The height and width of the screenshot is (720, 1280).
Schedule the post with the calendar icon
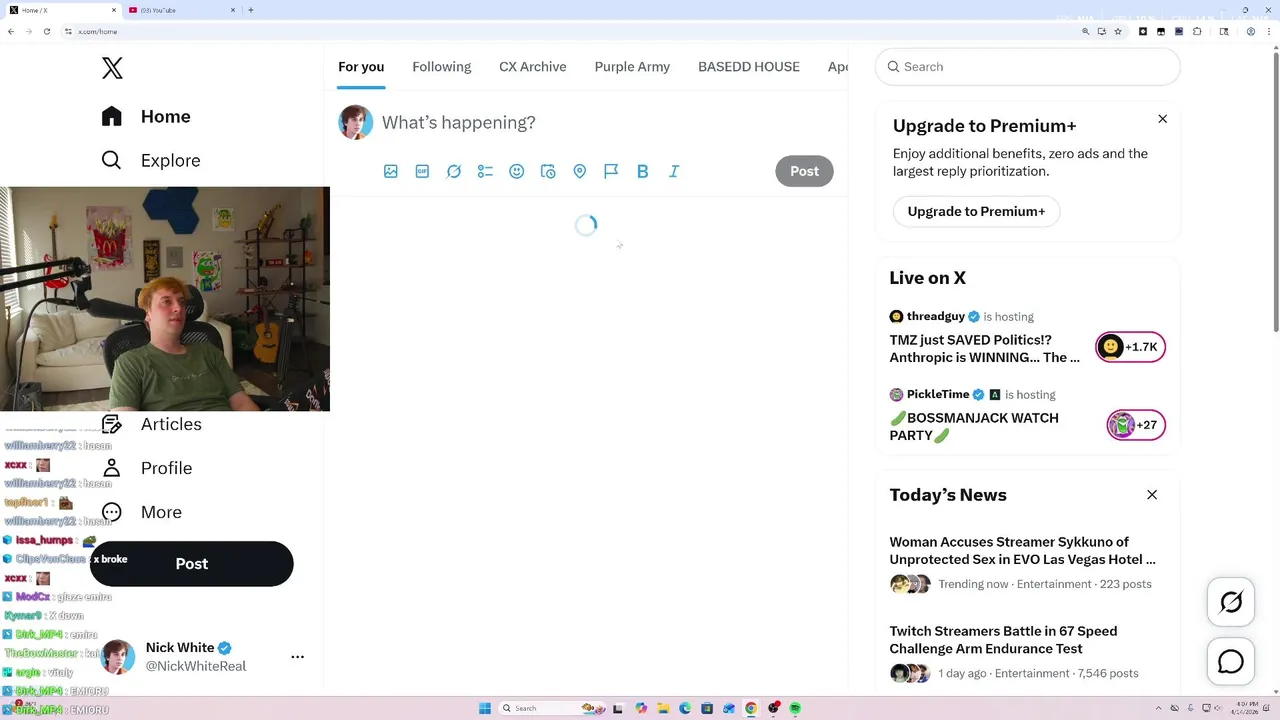(548, 171)
